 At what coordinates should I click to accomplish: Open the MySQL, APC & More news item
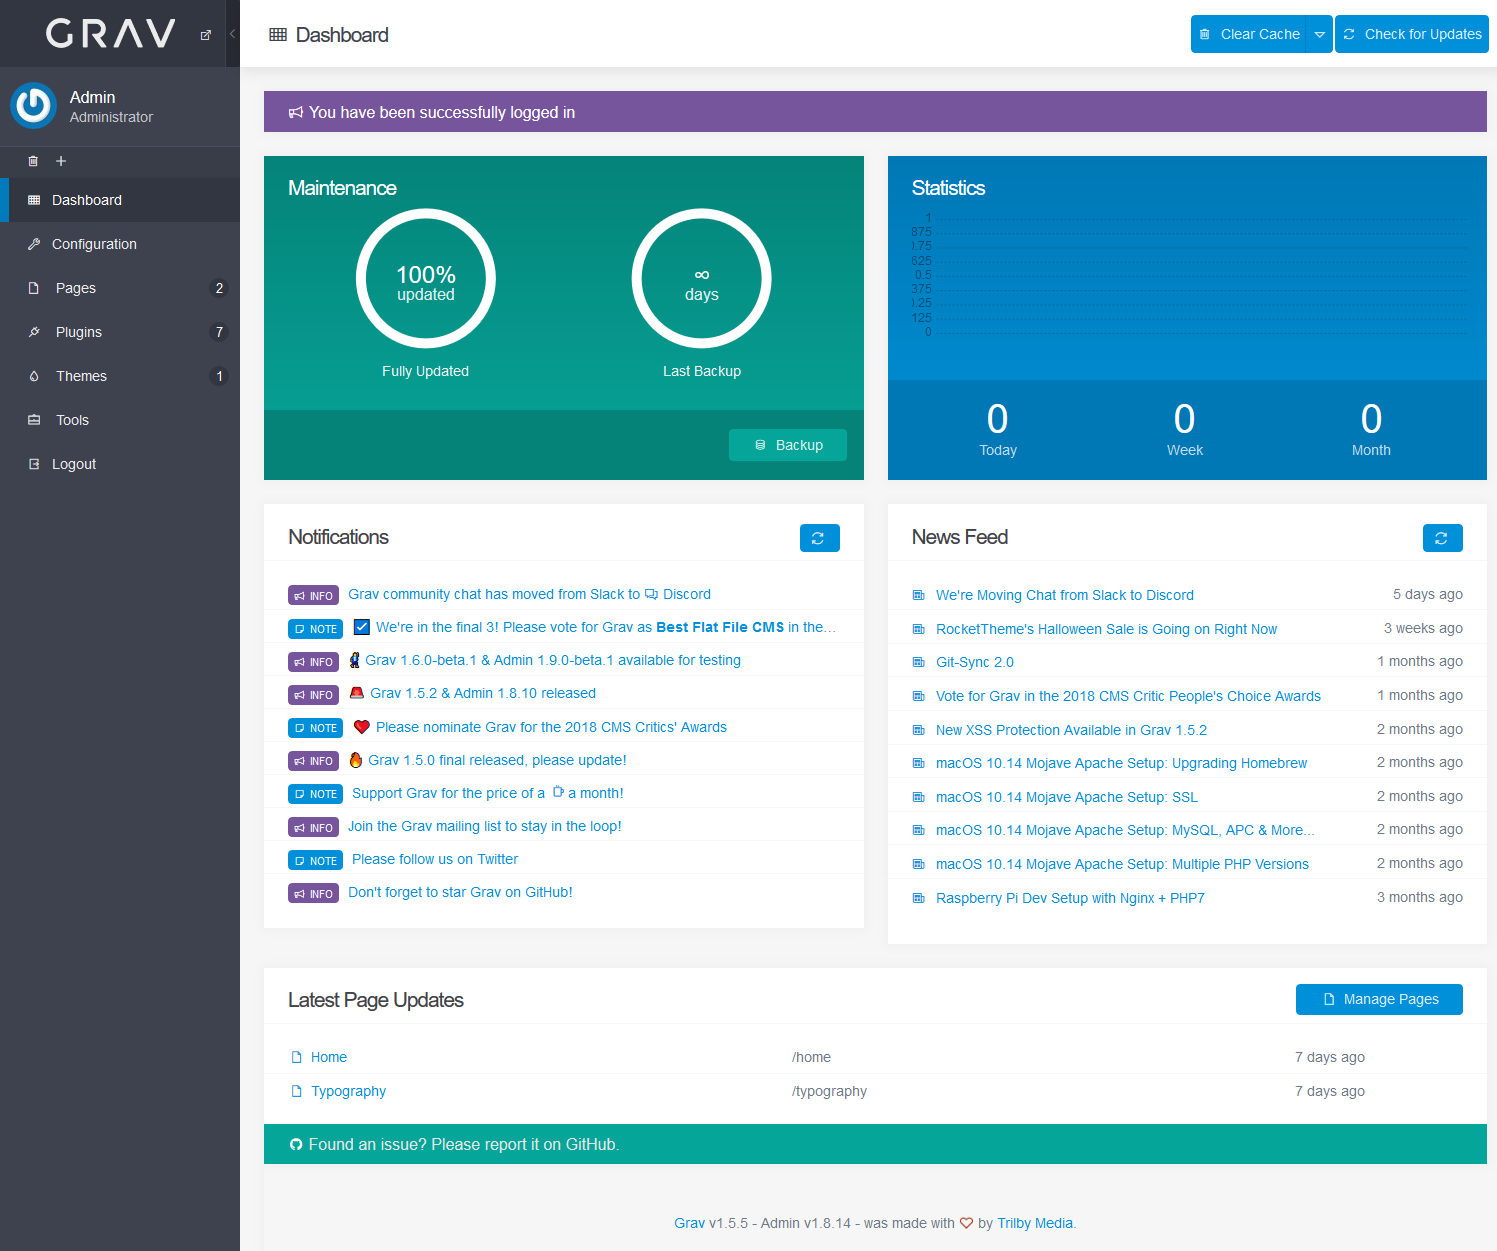point(1125,830)
